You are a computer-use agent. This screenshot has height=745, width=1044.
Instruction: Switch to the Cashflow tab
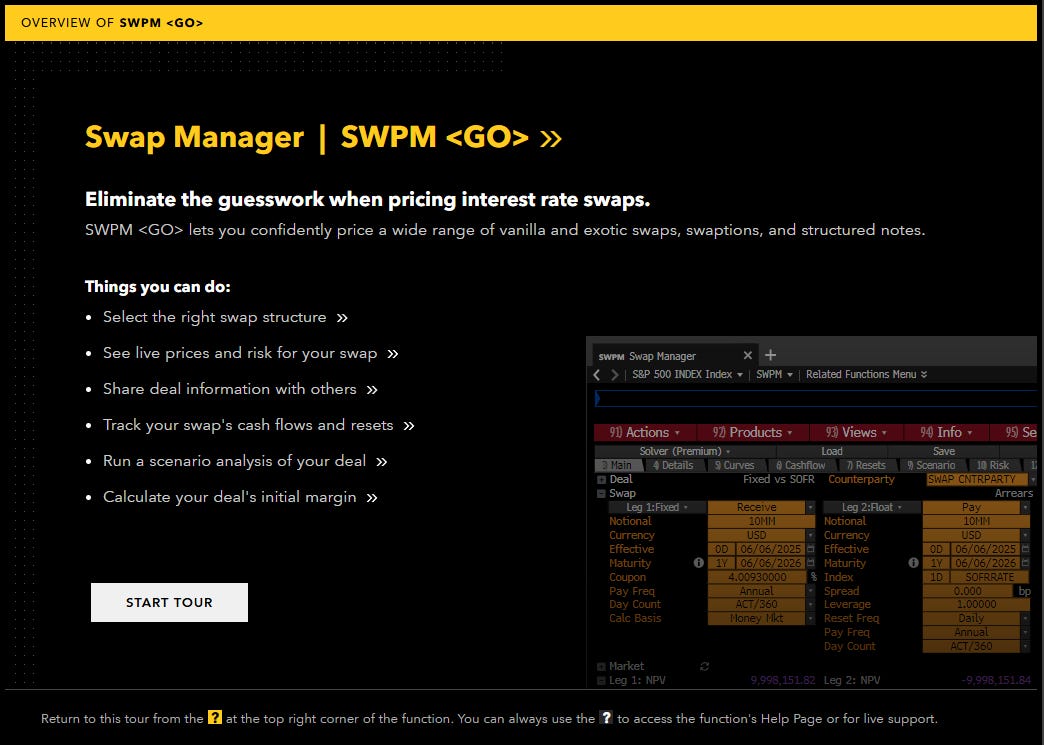pos(800,465)
